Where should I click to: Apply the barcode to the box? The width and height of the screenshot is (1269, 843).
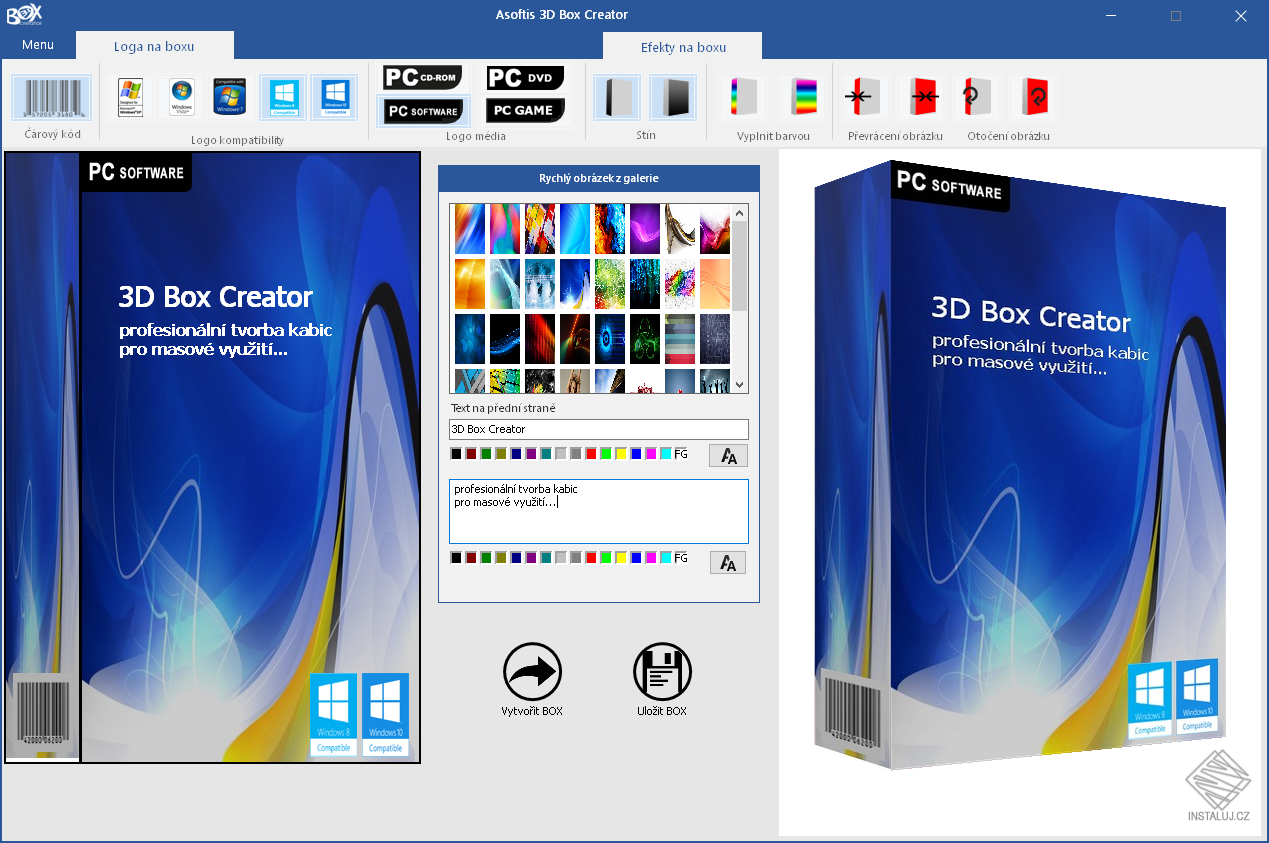pos(50,97)
